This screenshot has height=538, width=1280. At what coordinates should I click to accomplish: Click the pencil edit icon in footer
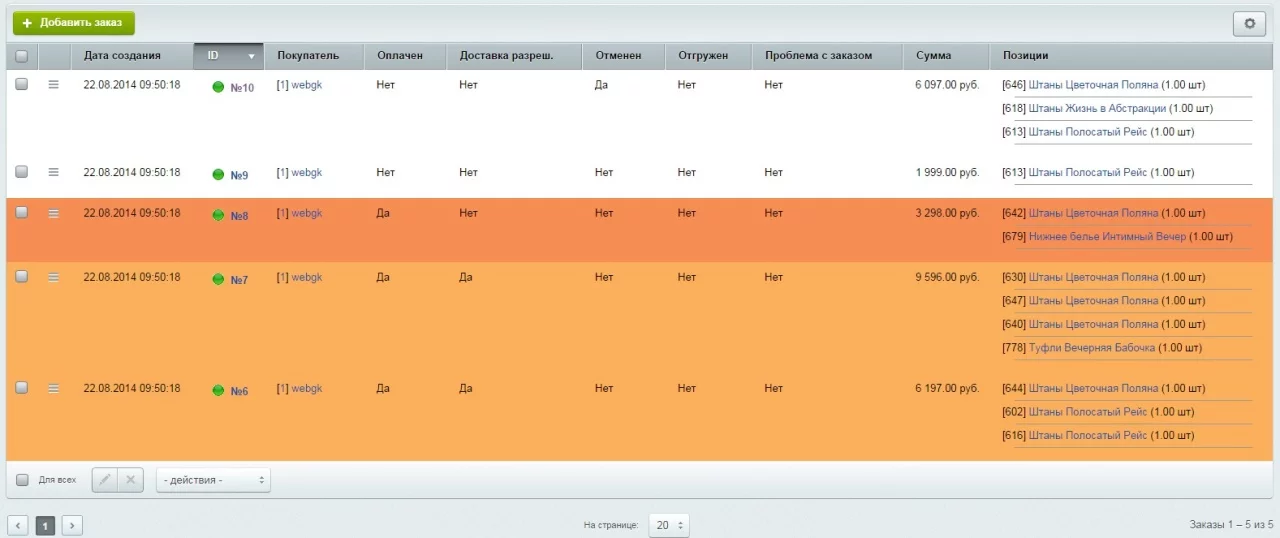[x=104, y=480]
